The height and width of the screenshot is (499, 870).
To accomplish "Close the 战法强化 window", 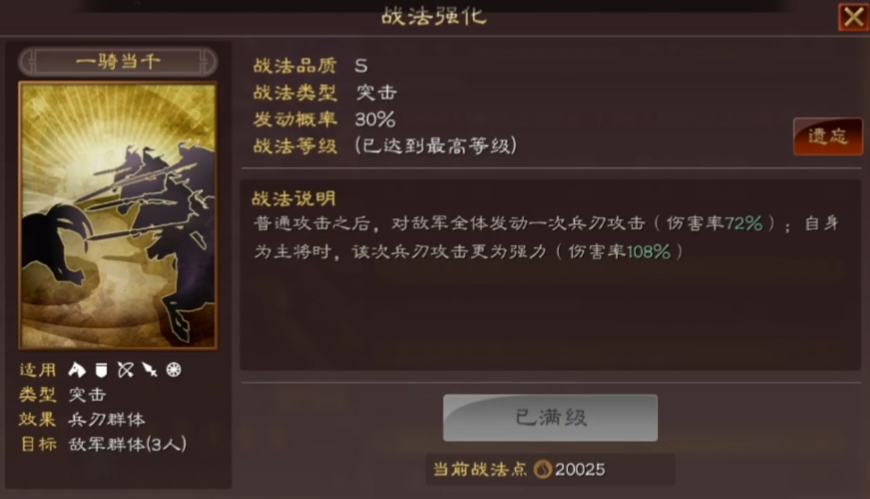I will point(853,17).
